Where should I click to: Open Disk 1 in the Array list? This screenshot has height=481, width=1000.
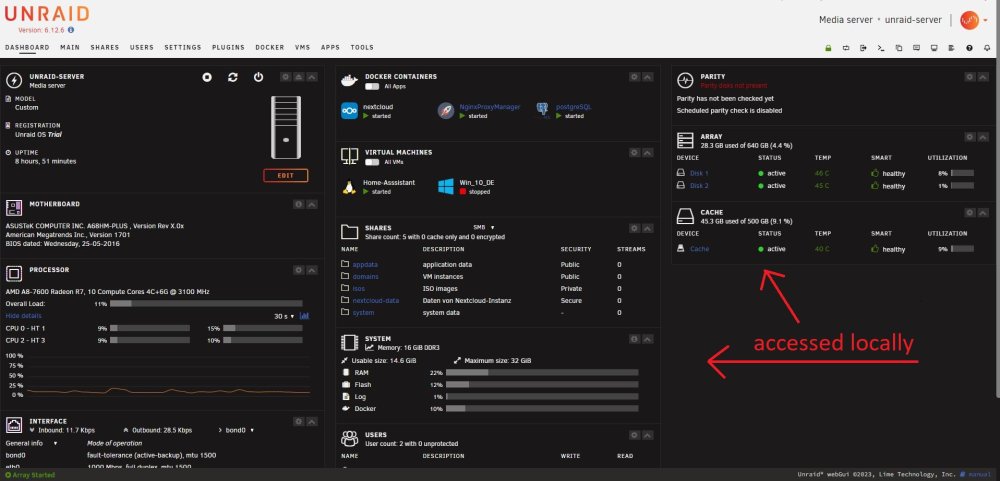click(x=700, y=174)
